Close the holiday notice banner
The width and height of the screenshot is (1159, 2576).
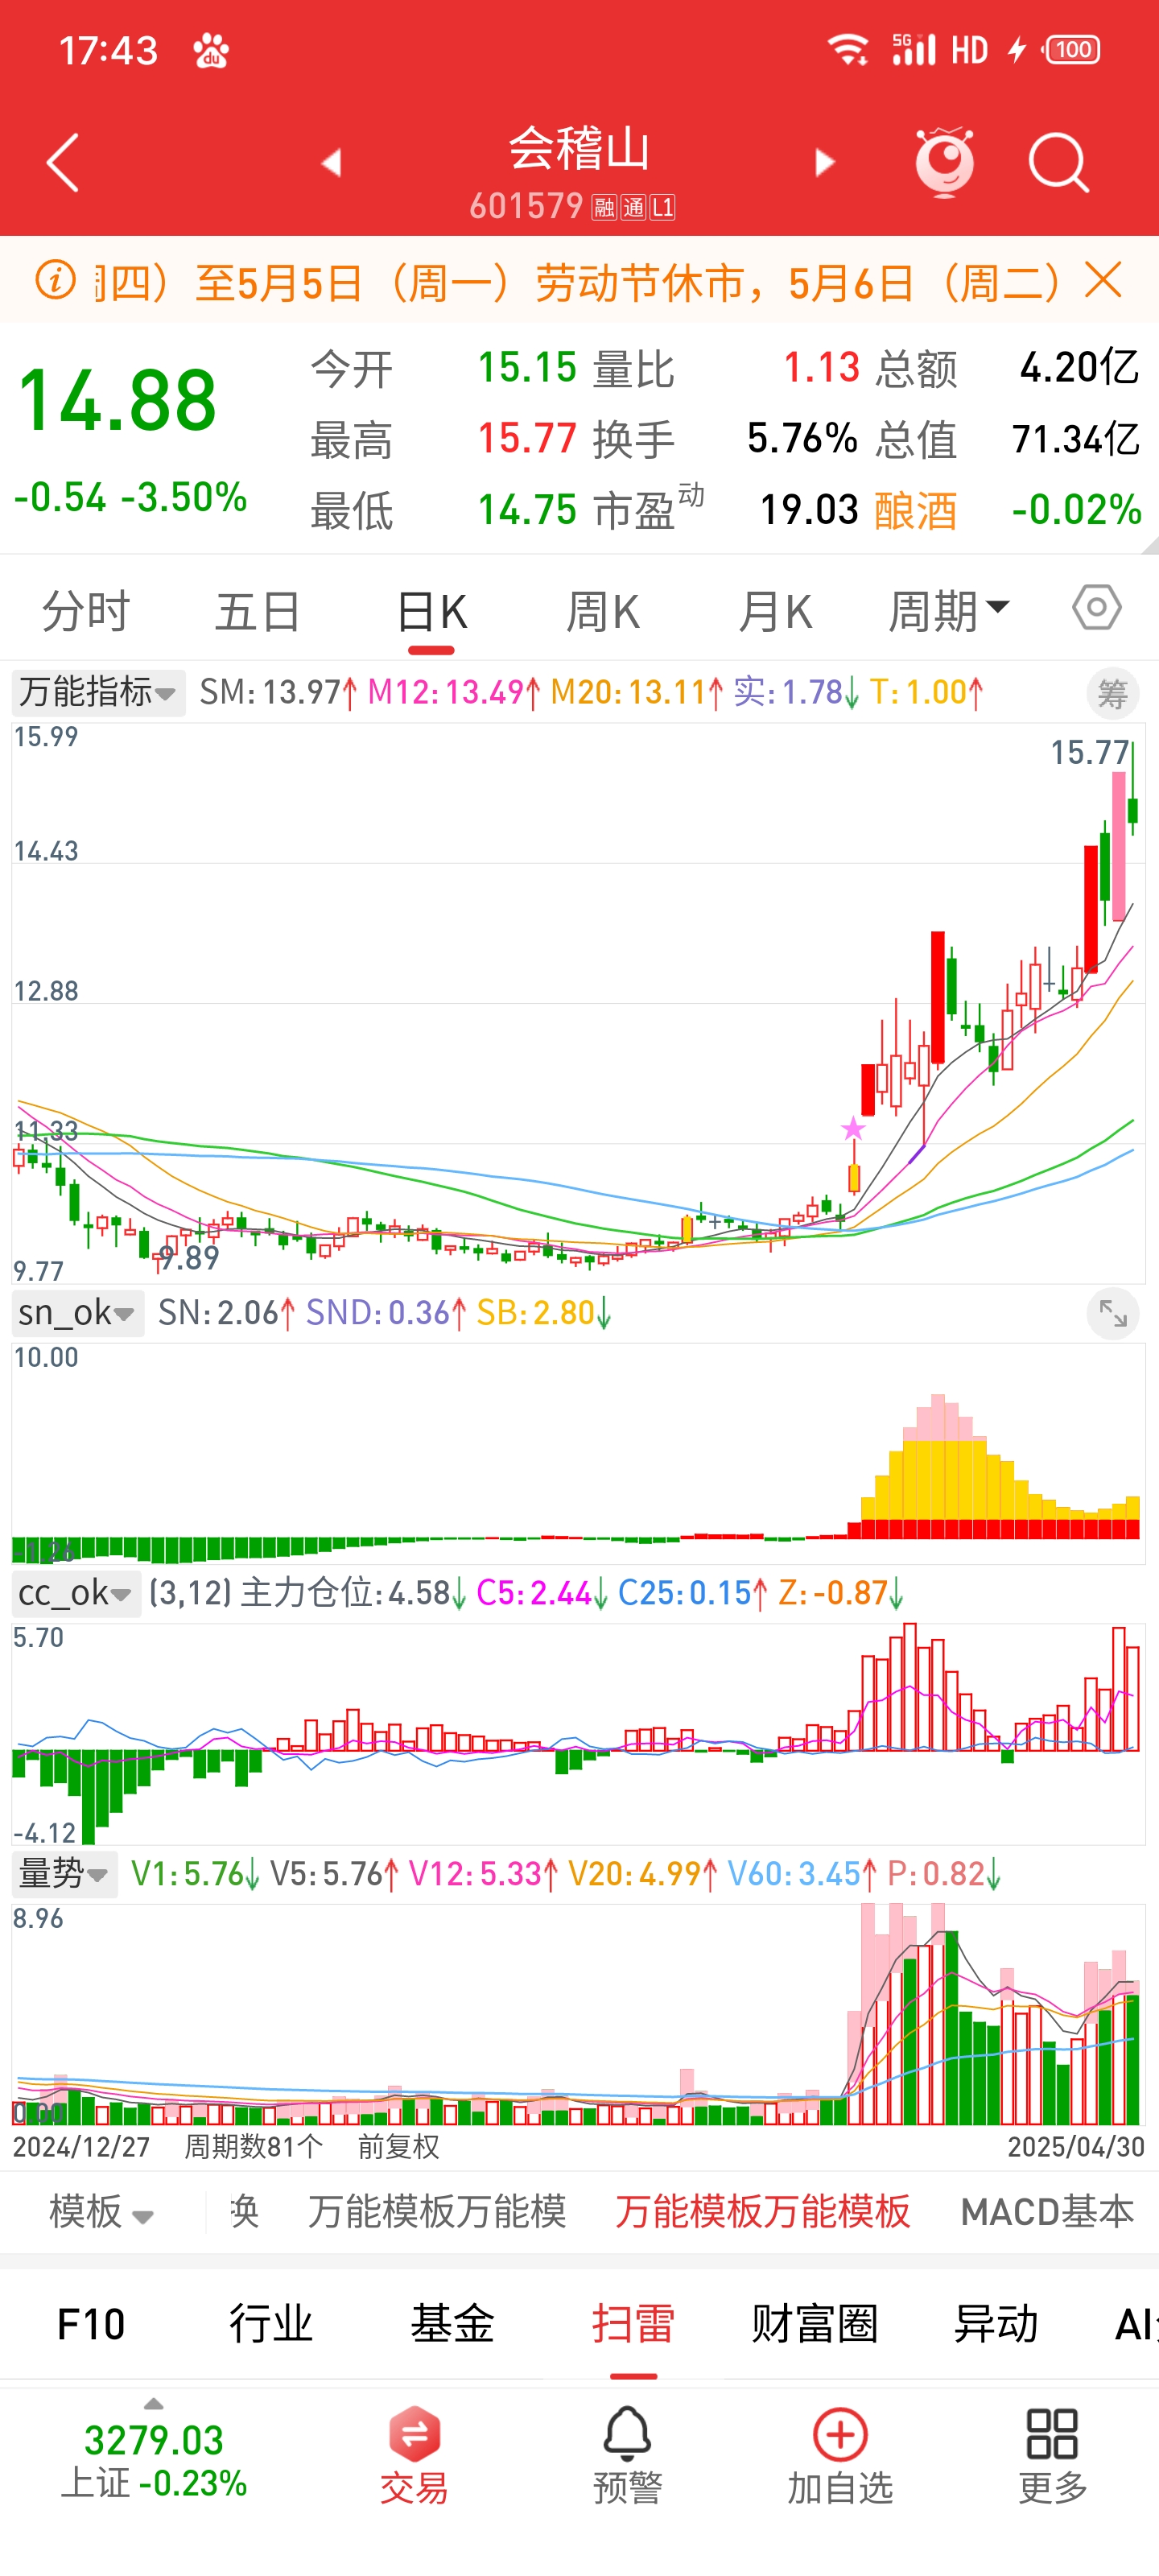(x=1103, y=280)
